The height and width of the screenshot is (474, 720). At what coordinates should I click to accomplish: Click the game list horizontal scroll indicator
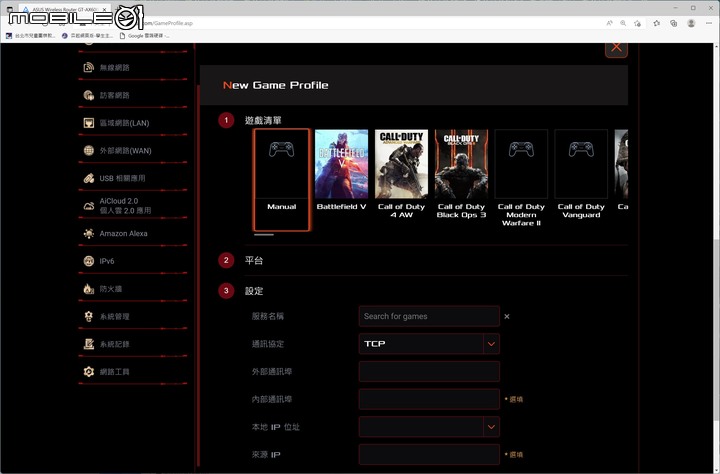[264, 235]
